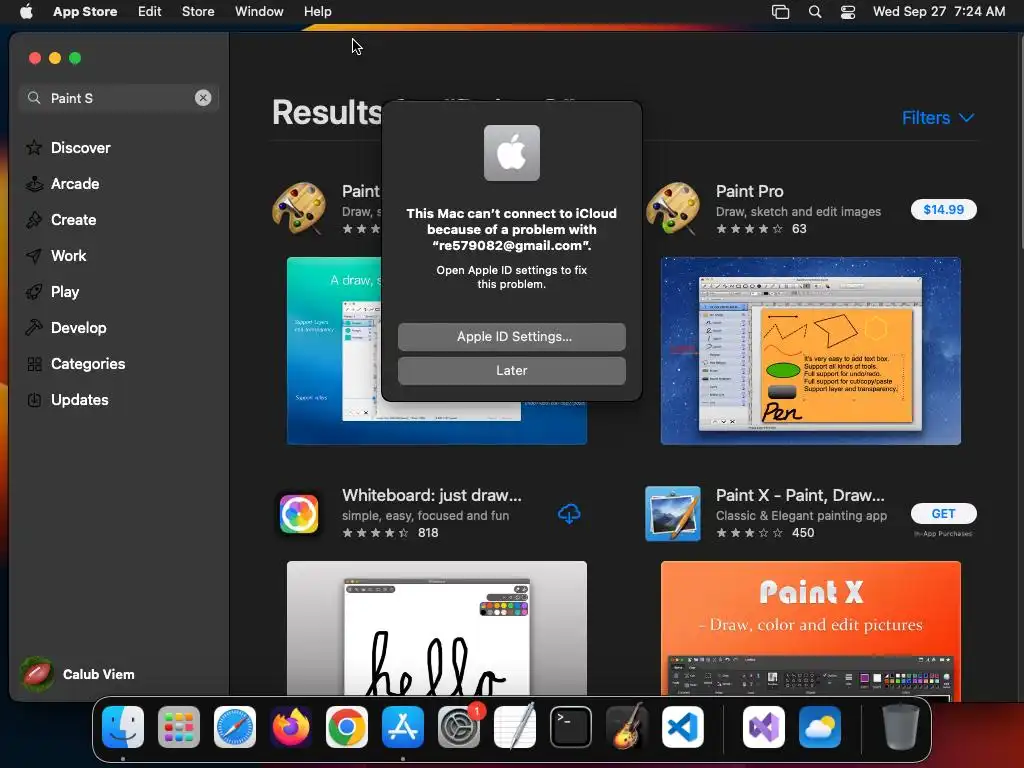Click the Updates download icon
Image resolution: width=1024 pixels, height=768 pixels.
click(34, 400)
